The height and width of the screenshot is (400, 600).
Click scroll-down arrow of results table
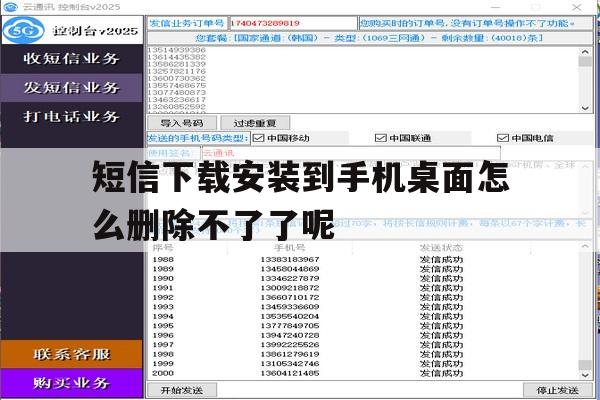click(x=585, y=375)
